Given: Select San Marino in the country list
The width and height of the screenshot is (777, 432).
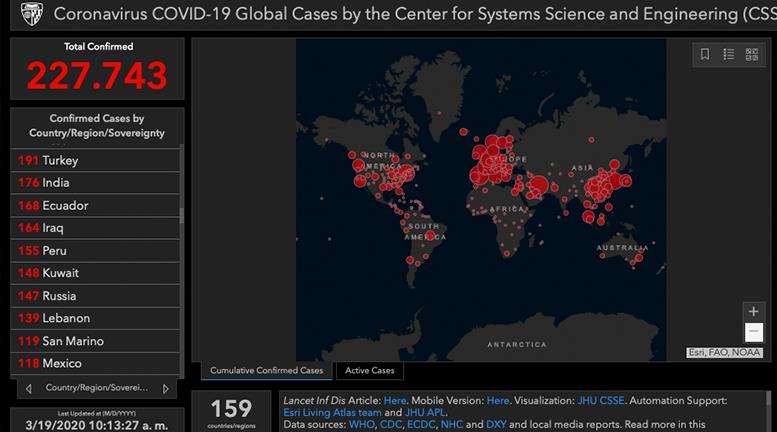Looking at the screenshot, I should click(95, 341).
